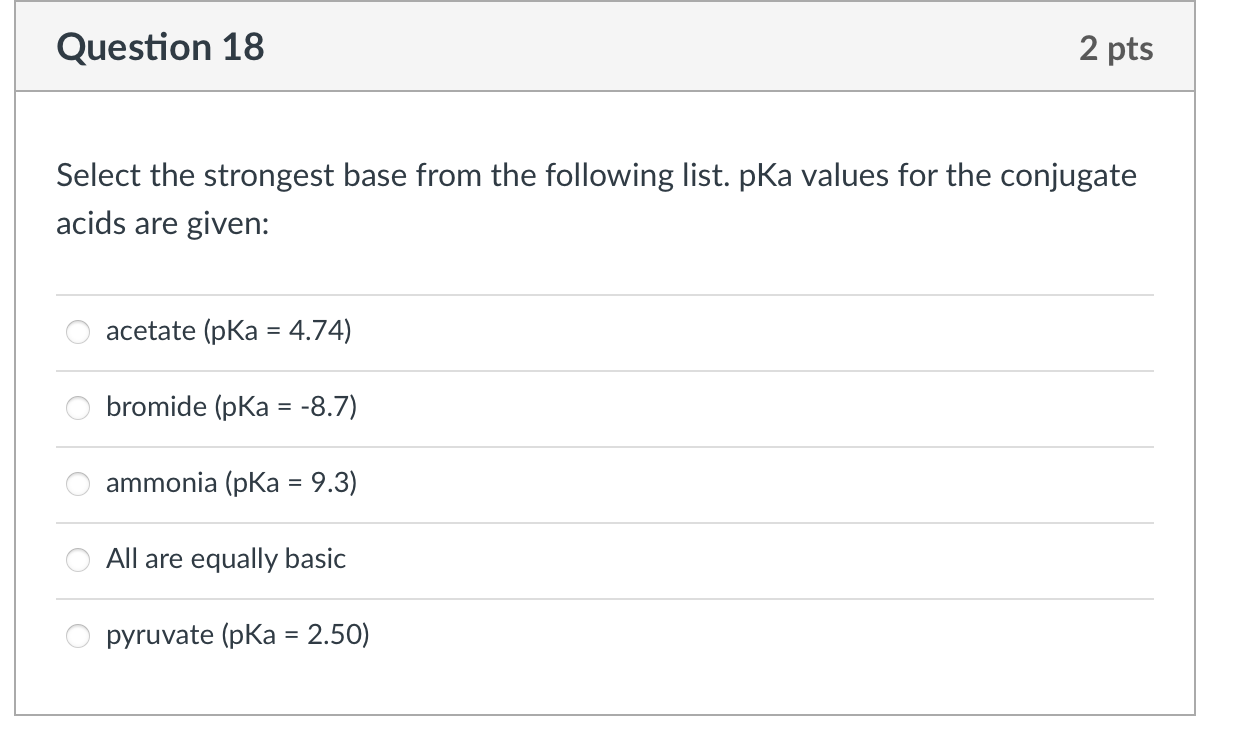1256x744 pixels.
Task: Select the acetate radio button
Action: [78, 332]
